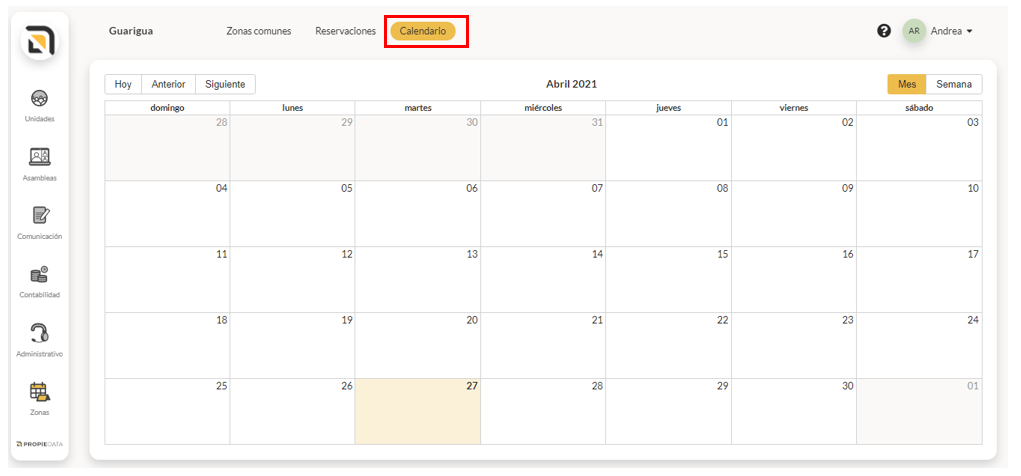Click day 12 in the calendar
Screen dimensions: 1021x476
point(292,279)
